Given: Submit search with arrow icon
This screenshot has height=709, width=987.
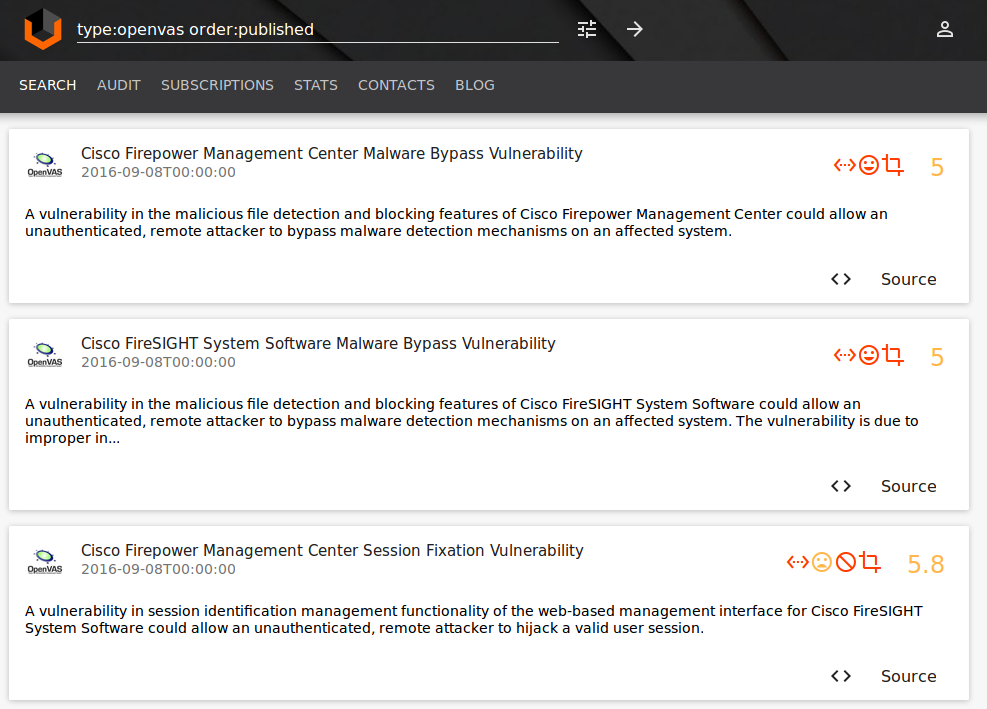Looking at the screenshot, I should 634,29.
